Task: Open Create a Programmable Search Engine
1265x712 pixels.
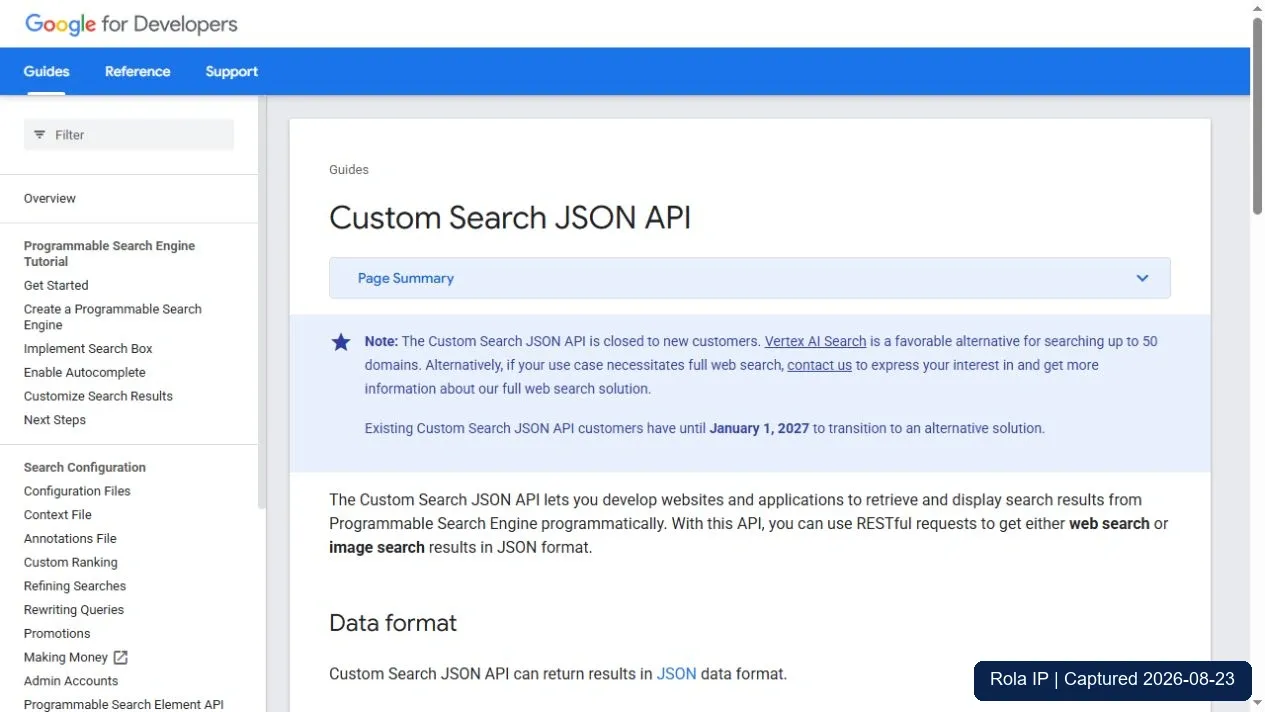Action: [x=113, y=317]
